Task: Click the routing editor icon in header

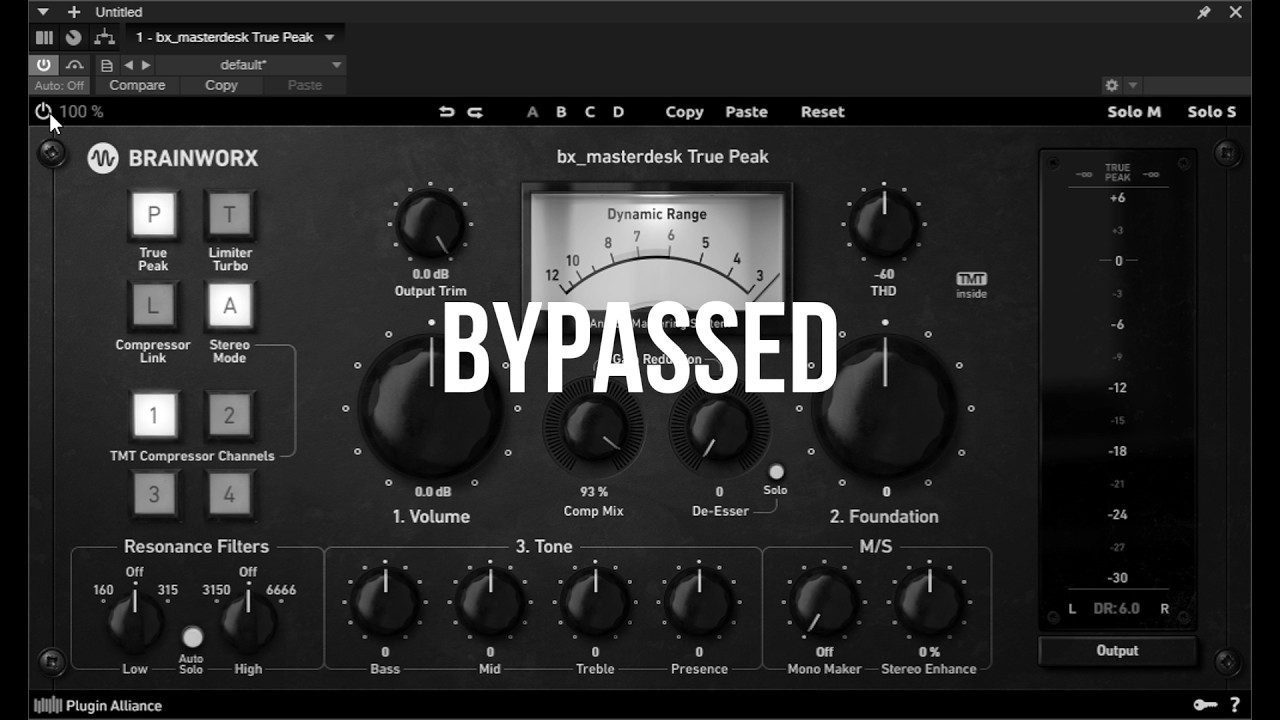Action: [x=104, y=37]
